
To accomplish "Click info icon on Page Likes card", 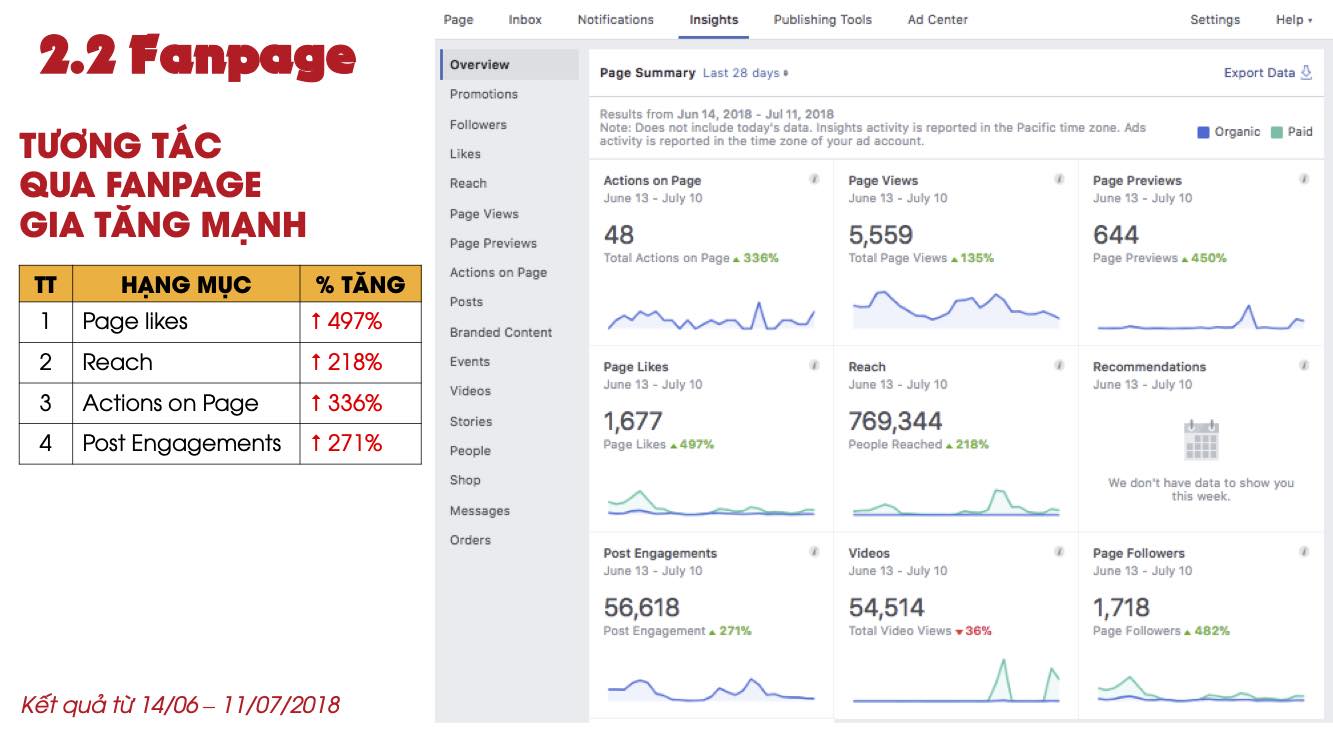I will pyautogui.click(x=814, y=366).
